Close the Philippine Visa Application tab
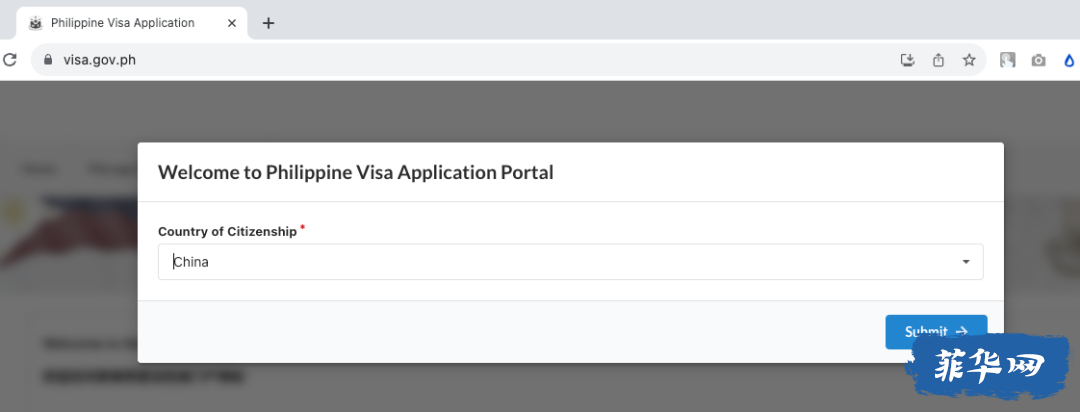 click(x=232, y=23)
